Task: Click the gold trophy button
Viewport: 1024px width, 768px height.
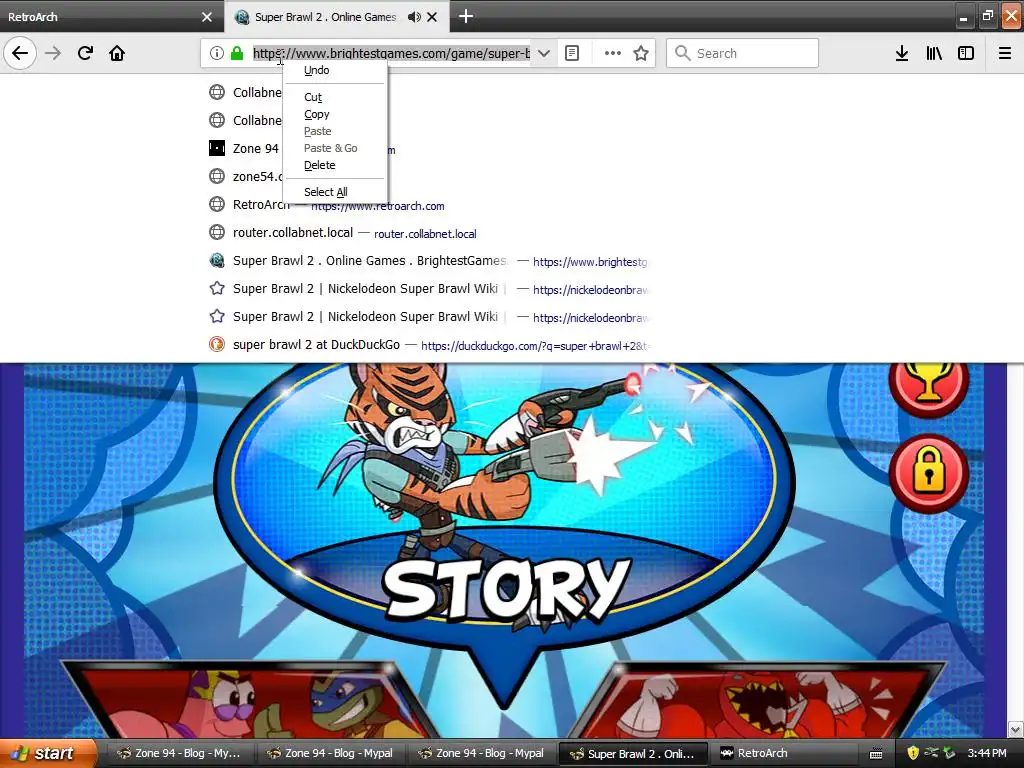Action: coord(928,385)
